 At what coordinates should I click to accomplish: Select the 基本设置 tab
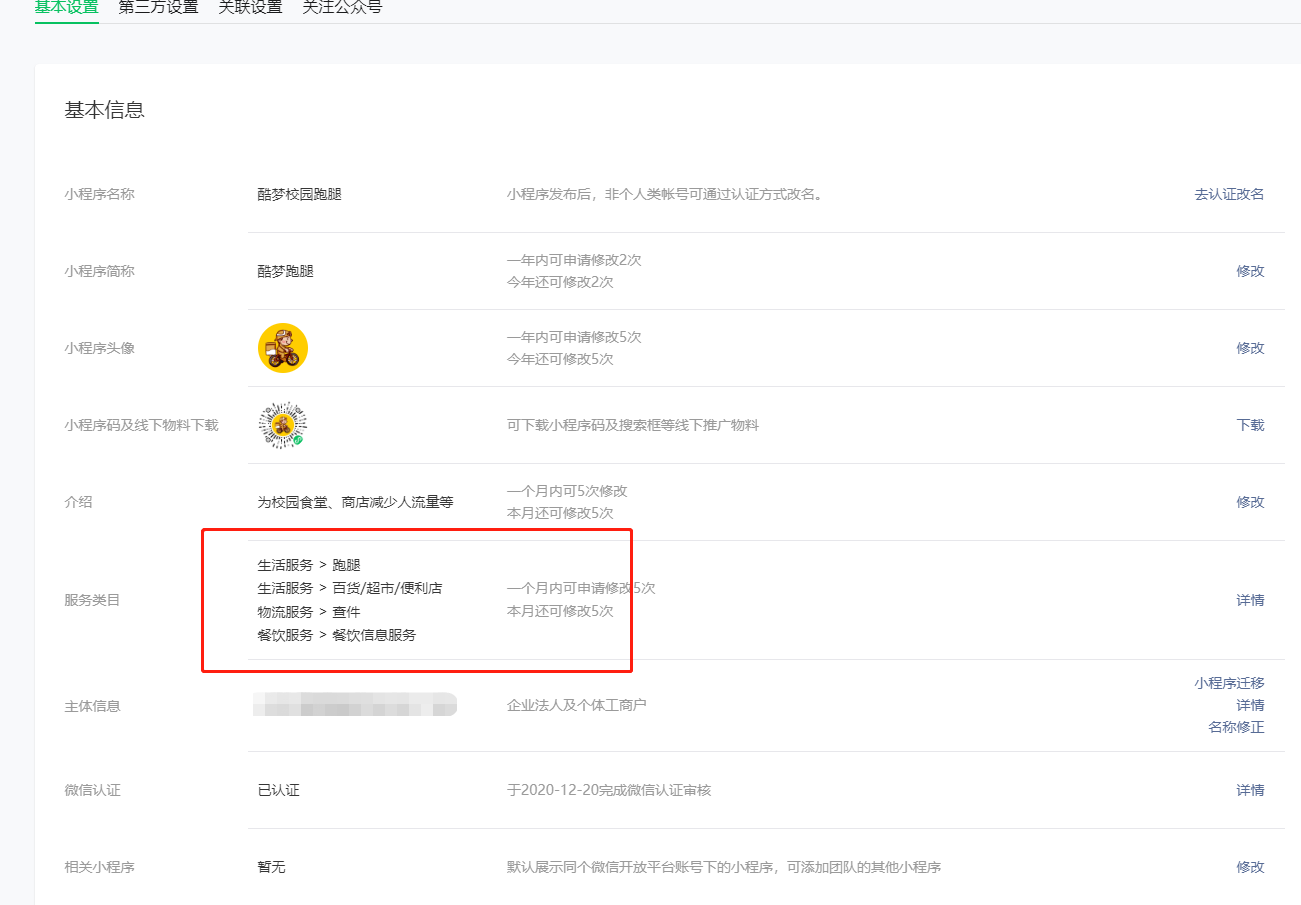pos(66,6)
